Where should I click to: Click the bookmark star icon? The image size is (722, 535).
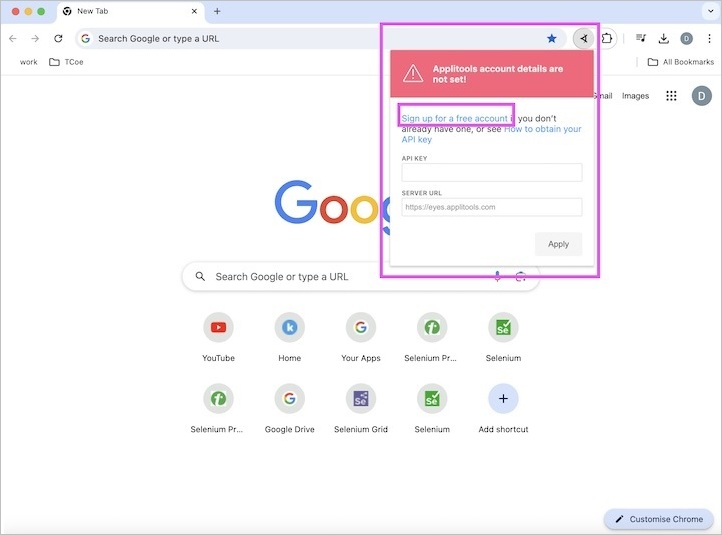pyautogui.click(x=552, y=39)
